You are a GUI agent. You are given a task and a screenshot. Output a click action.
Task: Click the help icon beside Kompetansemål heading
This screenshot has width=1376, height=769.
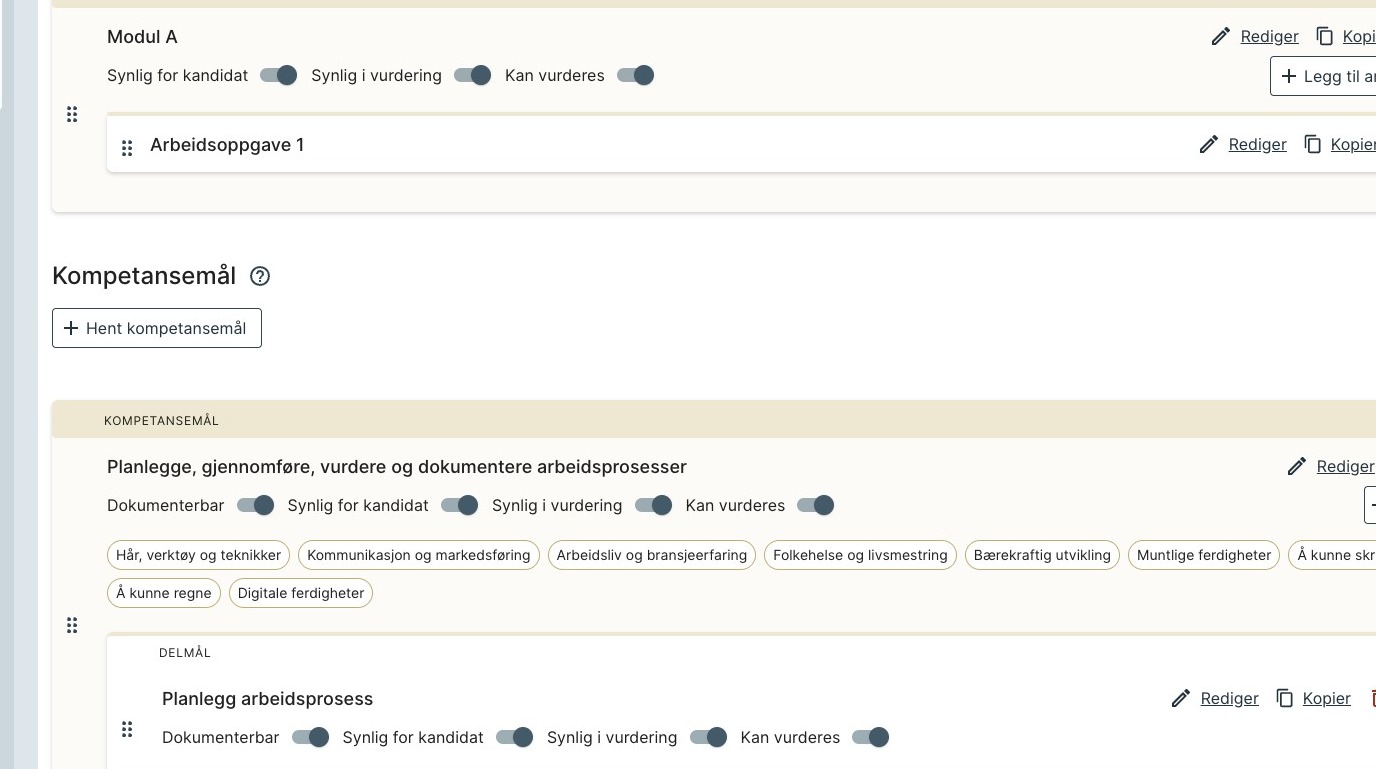pyautogui.click(x=260, y=276)
